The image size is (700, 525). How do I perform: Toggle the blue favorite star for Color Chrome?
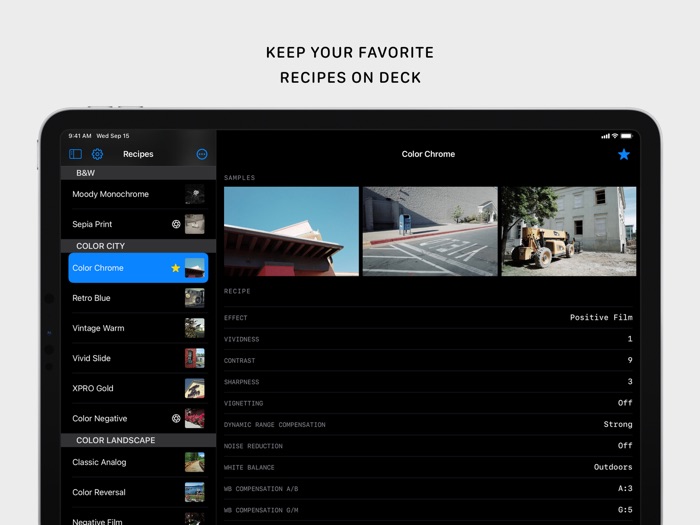coord(624,154)
